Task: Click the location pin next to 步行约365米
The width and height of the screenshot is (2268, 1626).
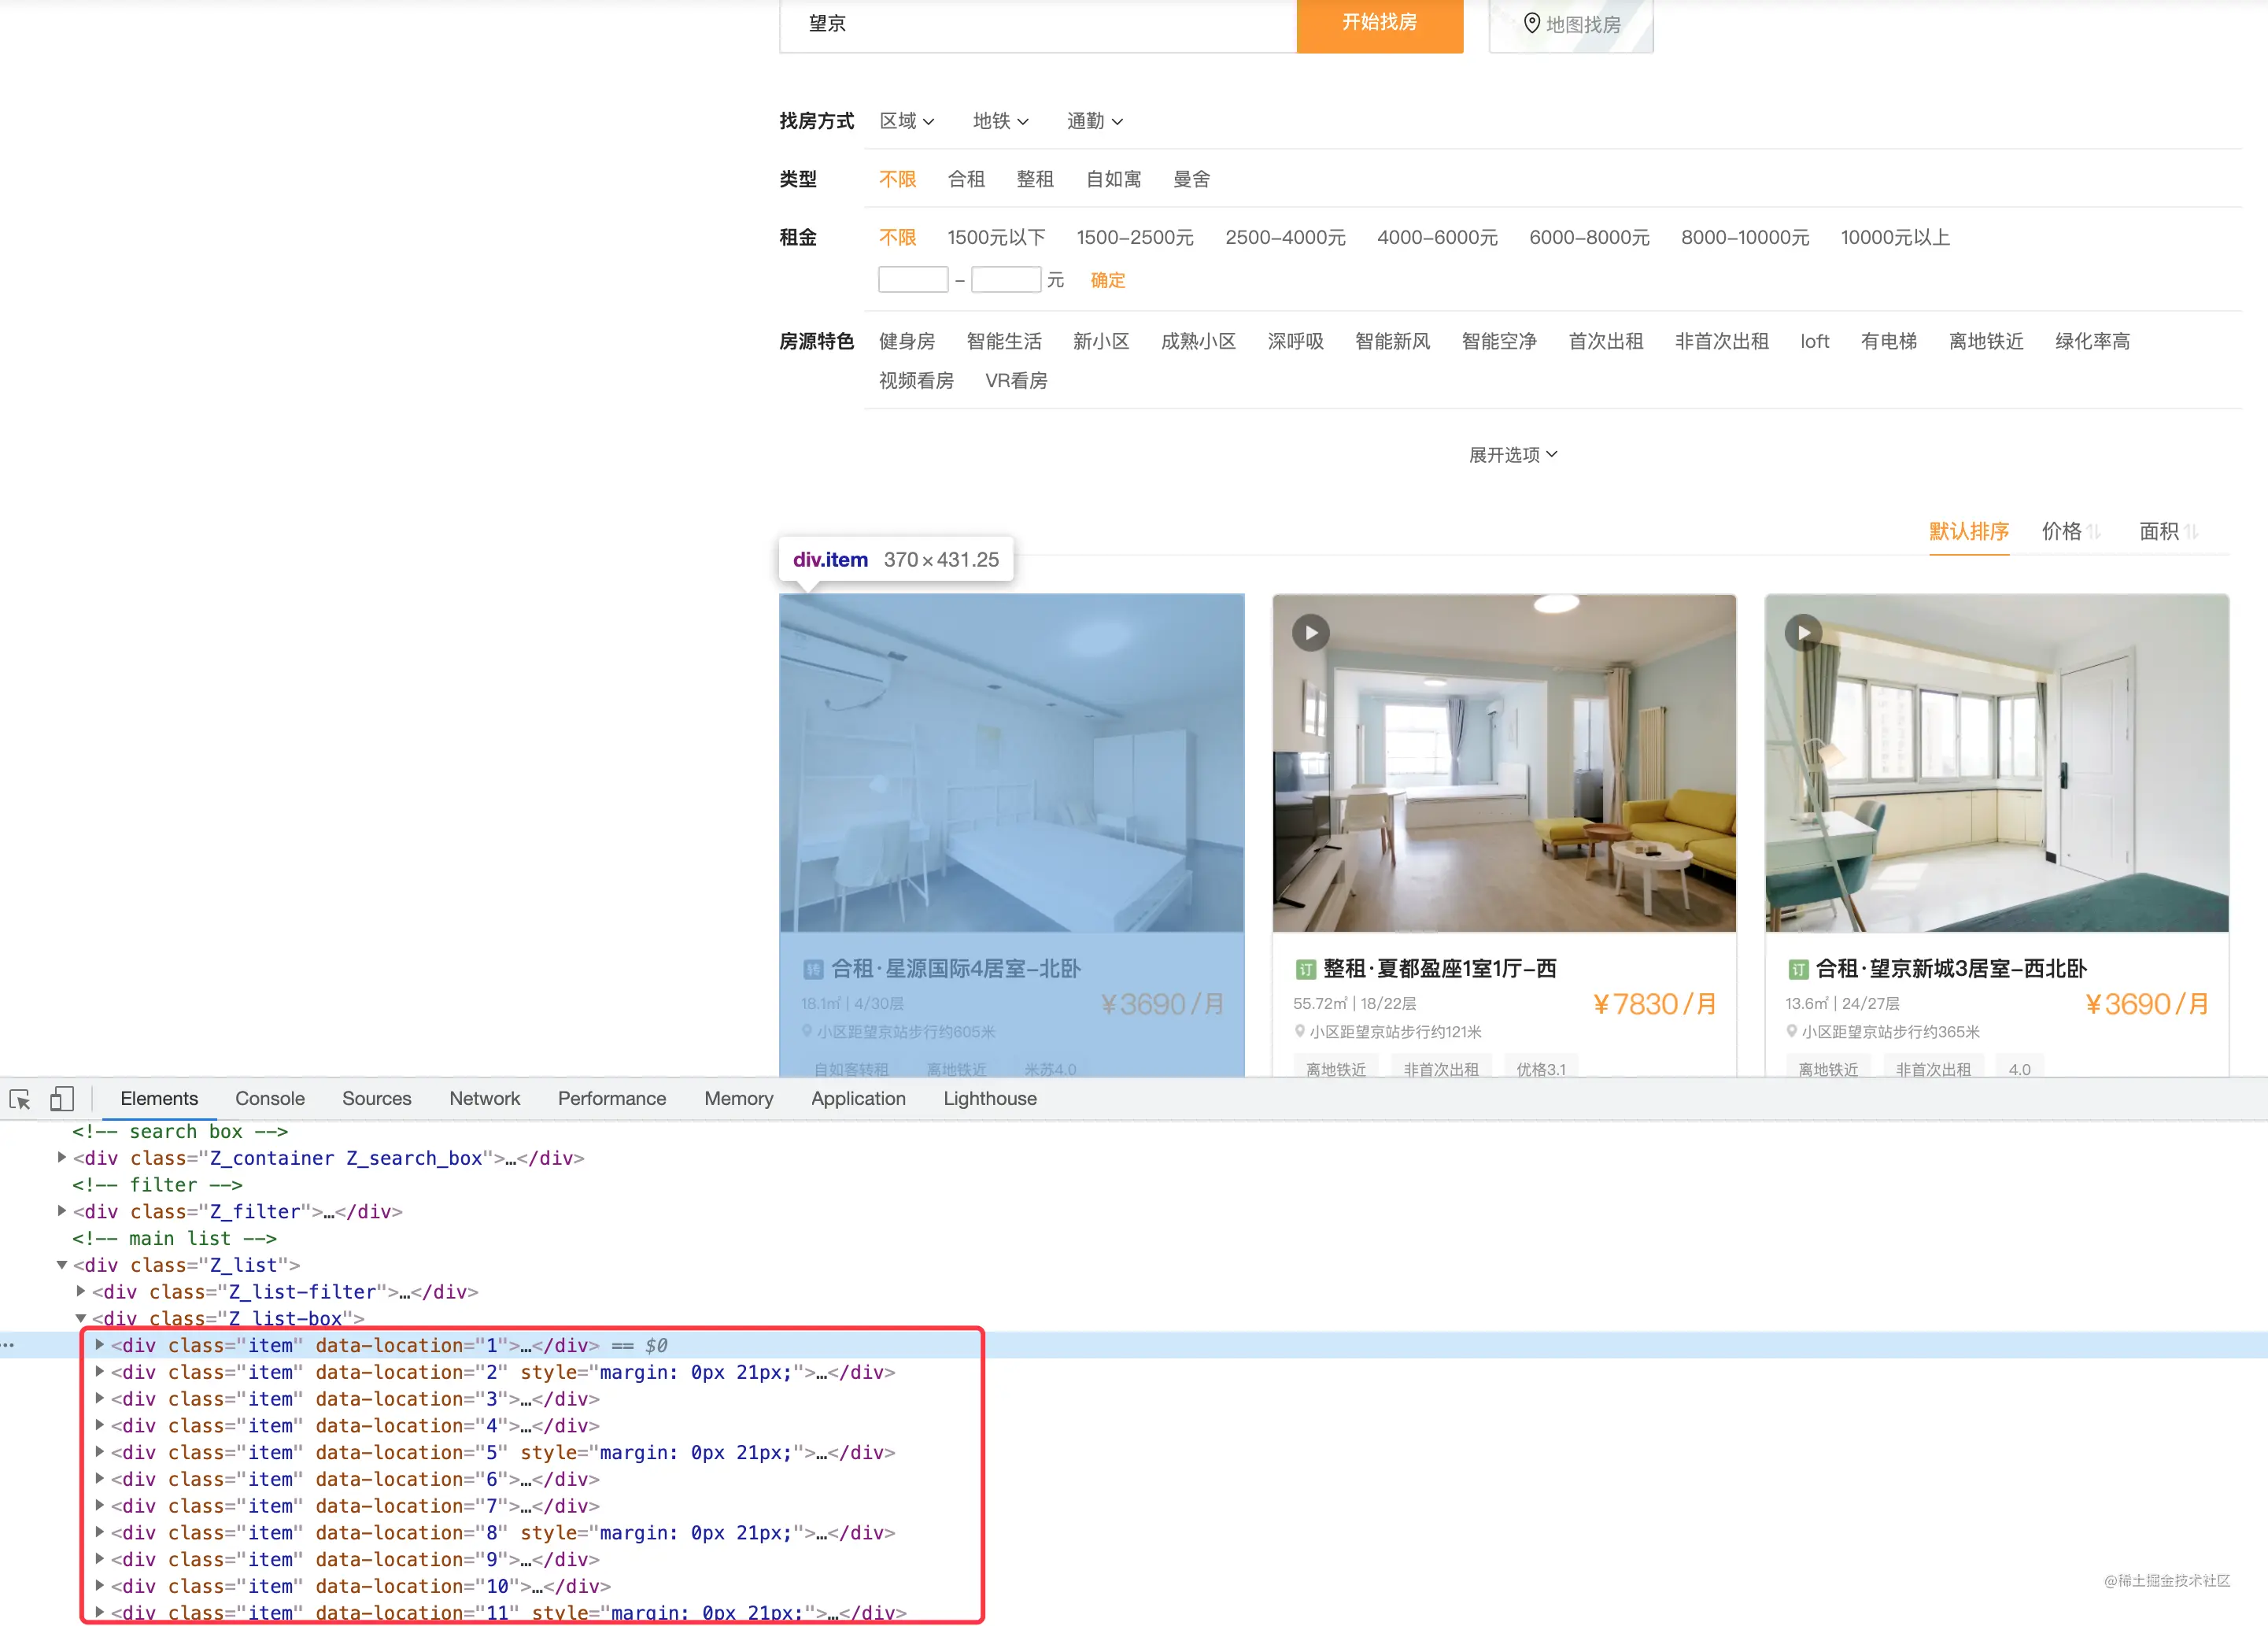Action: (1792, 1031)
